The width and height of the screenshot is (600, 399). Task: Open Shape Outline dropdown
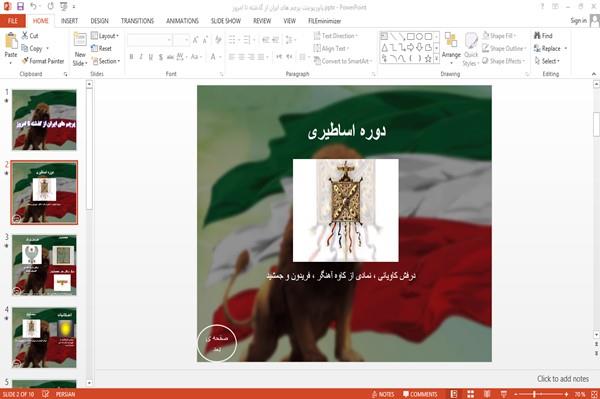pos(504,48)
